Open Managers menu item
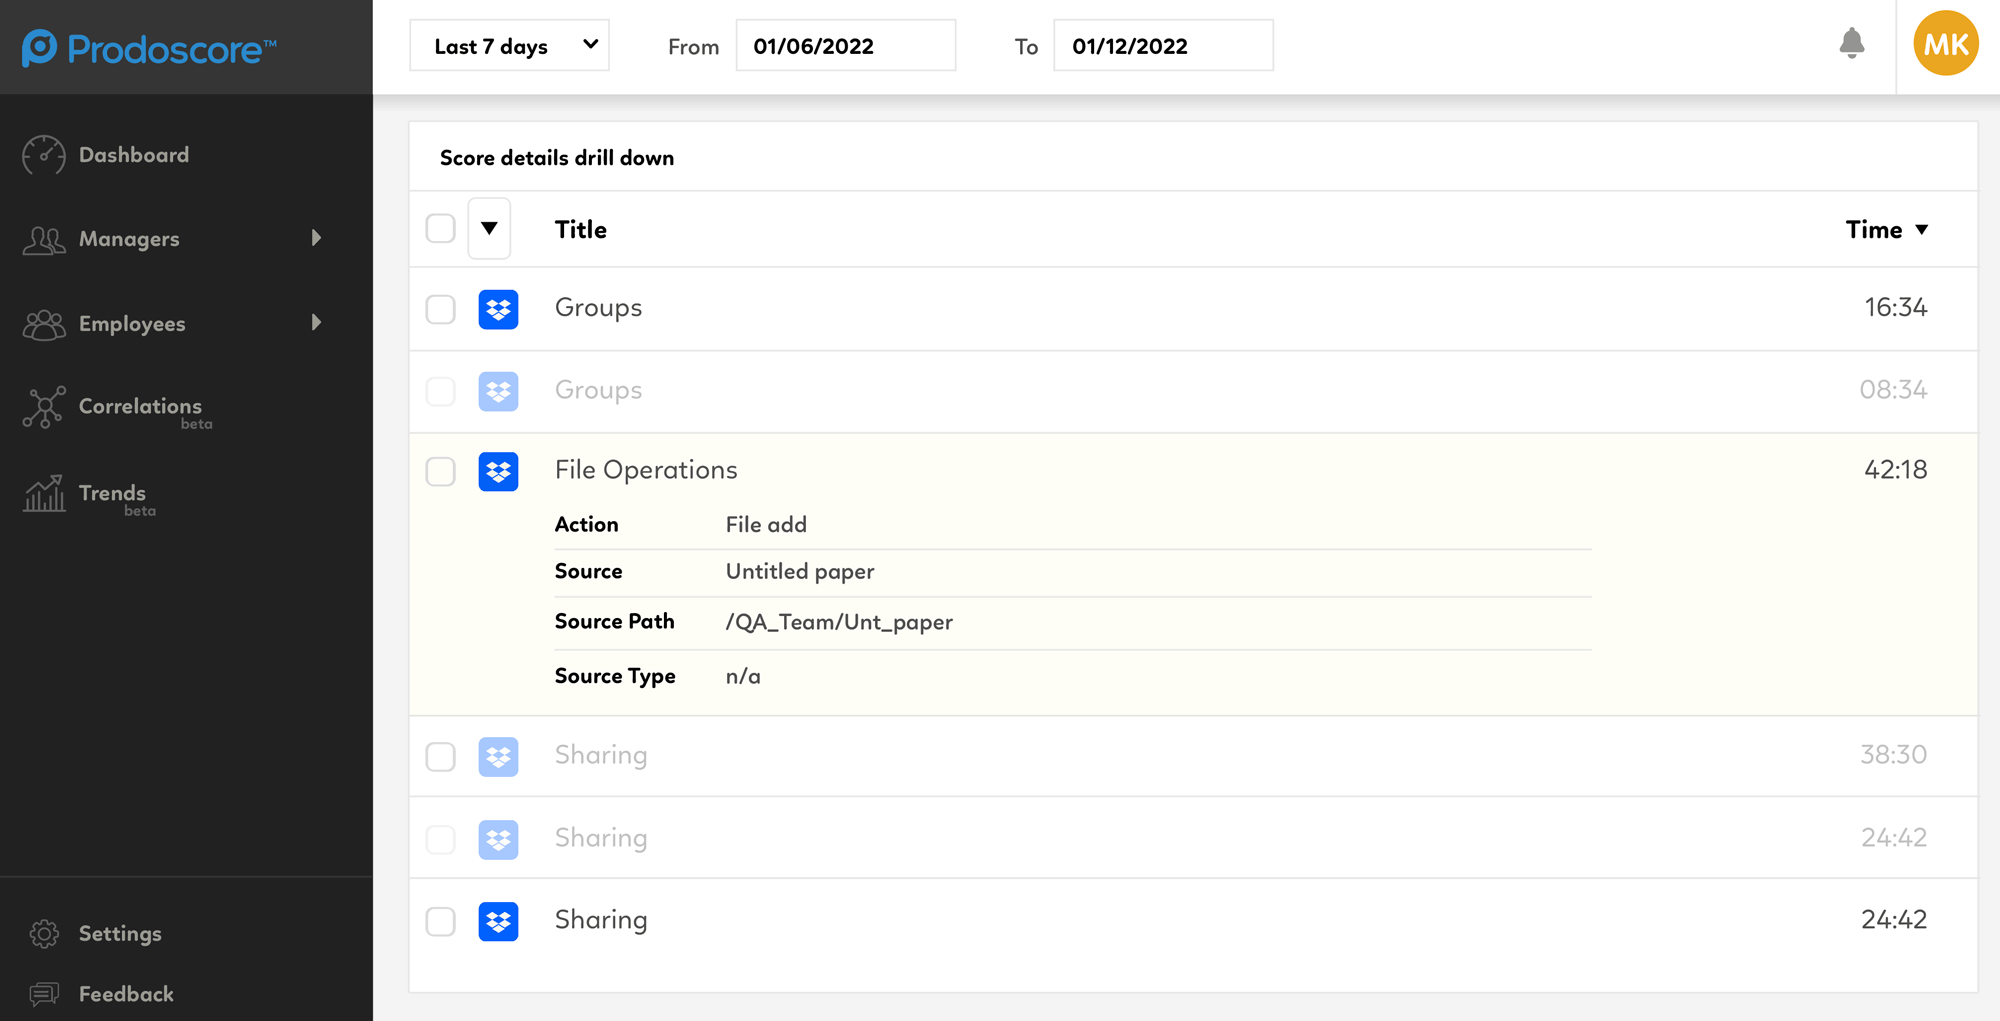 click(129, 239)
